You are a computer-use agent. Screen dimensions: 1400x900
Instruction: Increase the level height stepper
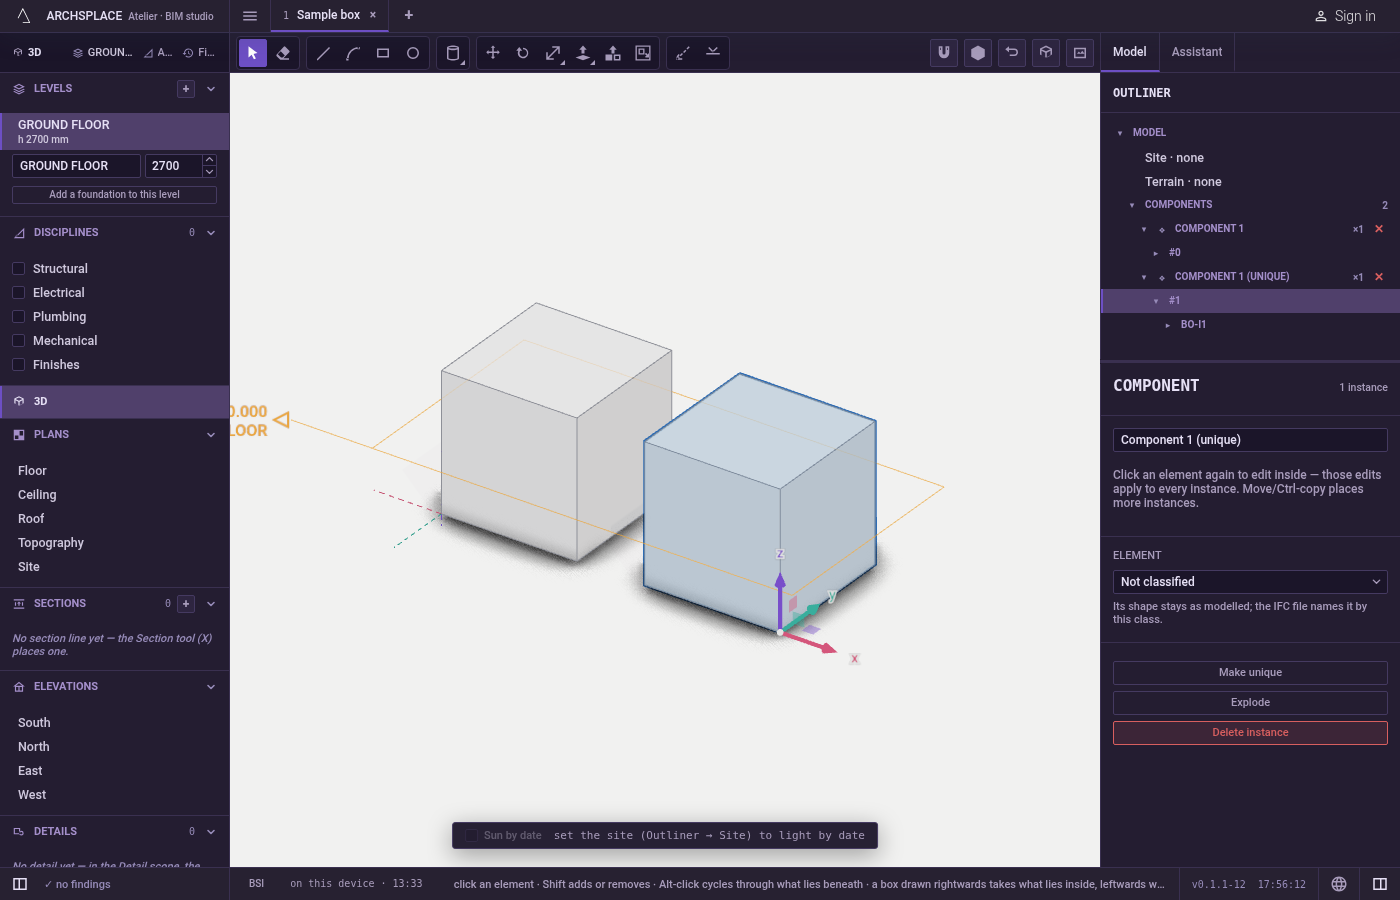[x=210, y=160]
